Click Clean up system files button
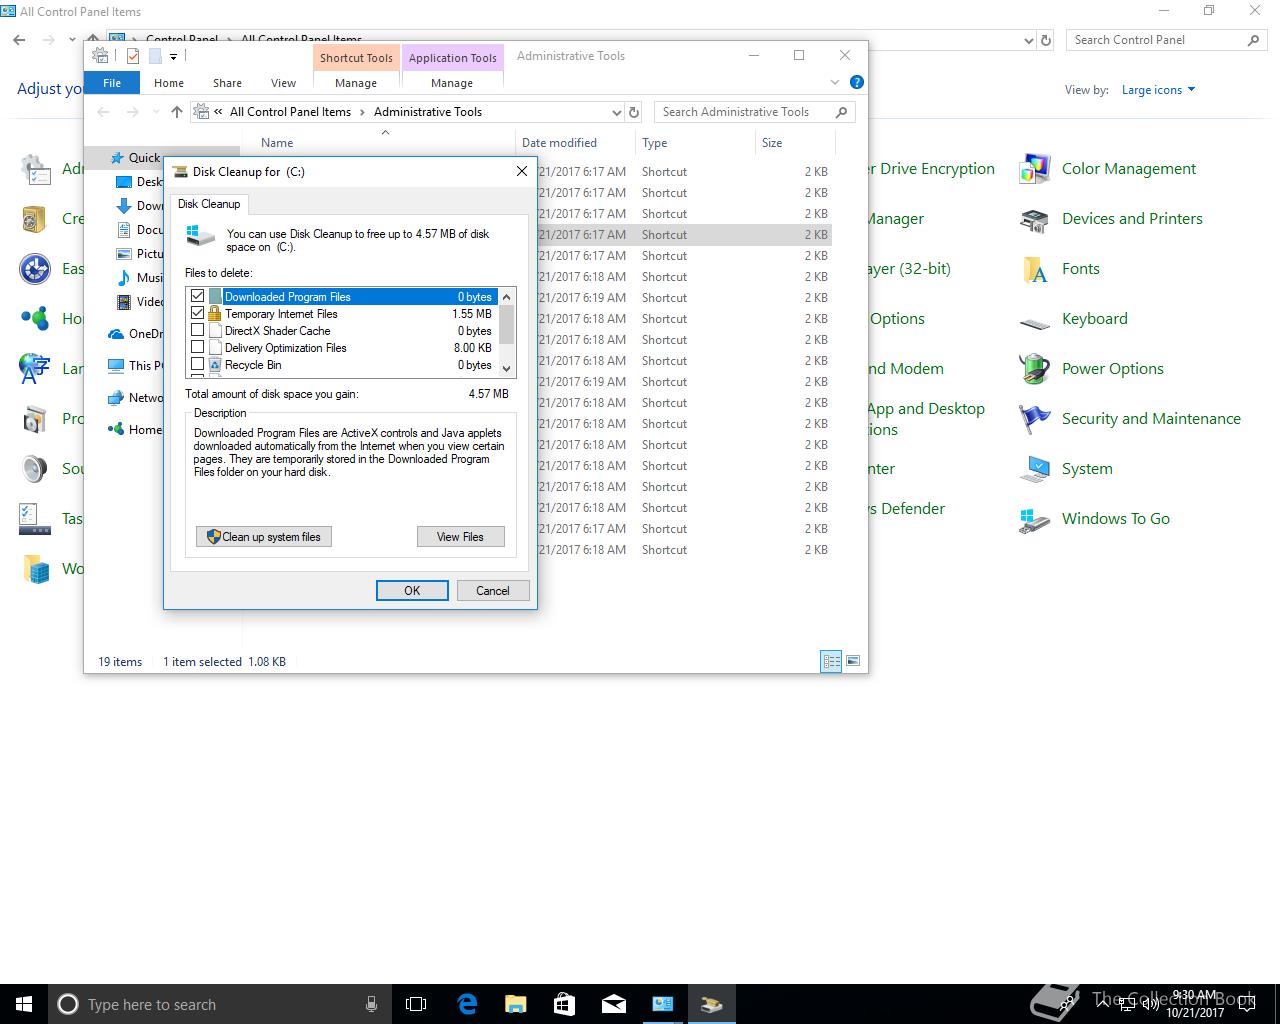 [264, 537]
